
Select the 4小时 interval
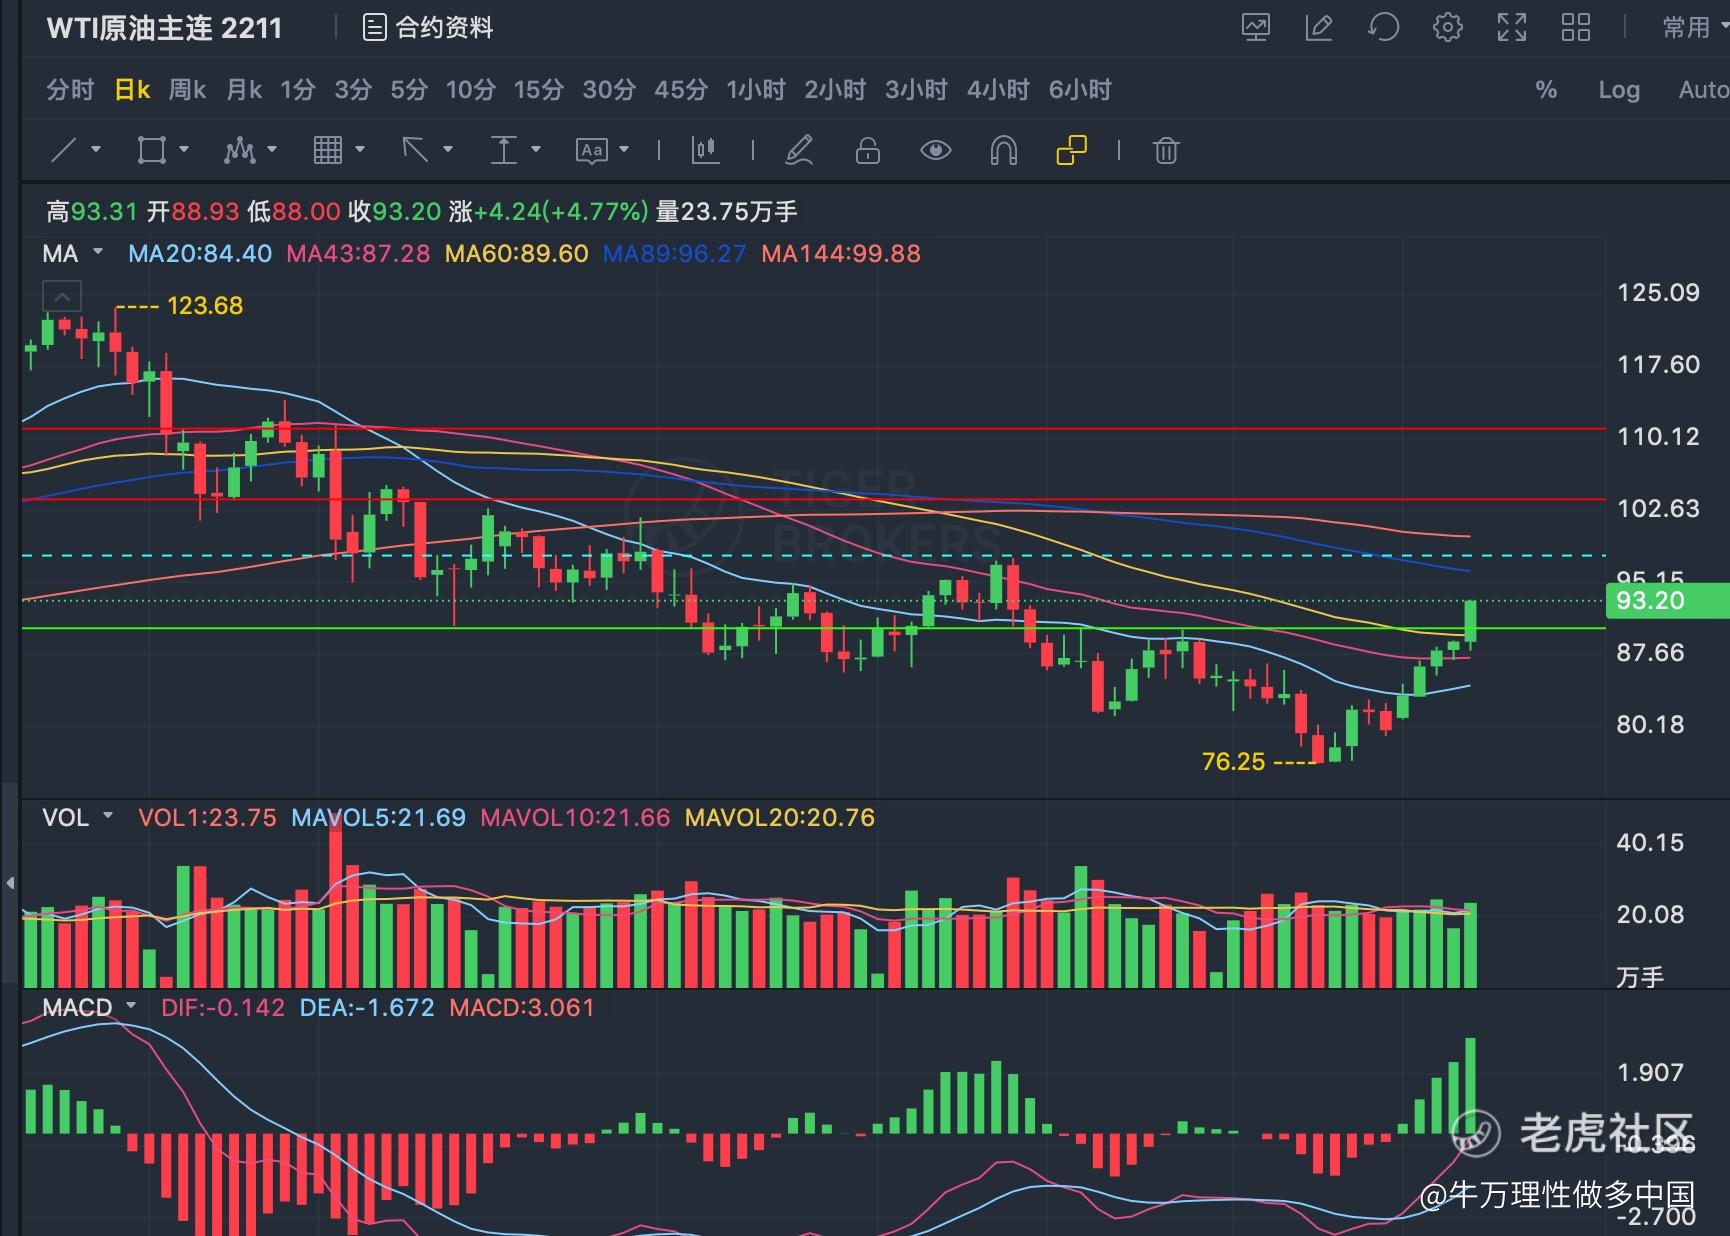(x=998, y=90)
